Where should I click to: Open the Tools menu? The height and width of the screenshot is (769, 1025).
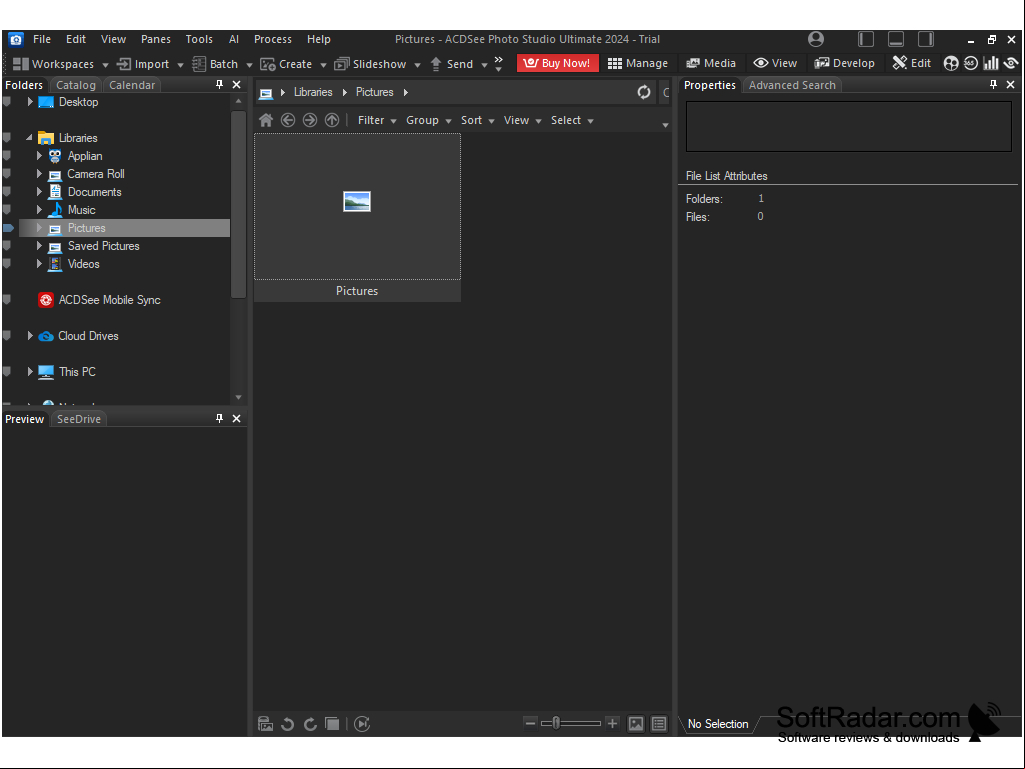tap(199, 39)
